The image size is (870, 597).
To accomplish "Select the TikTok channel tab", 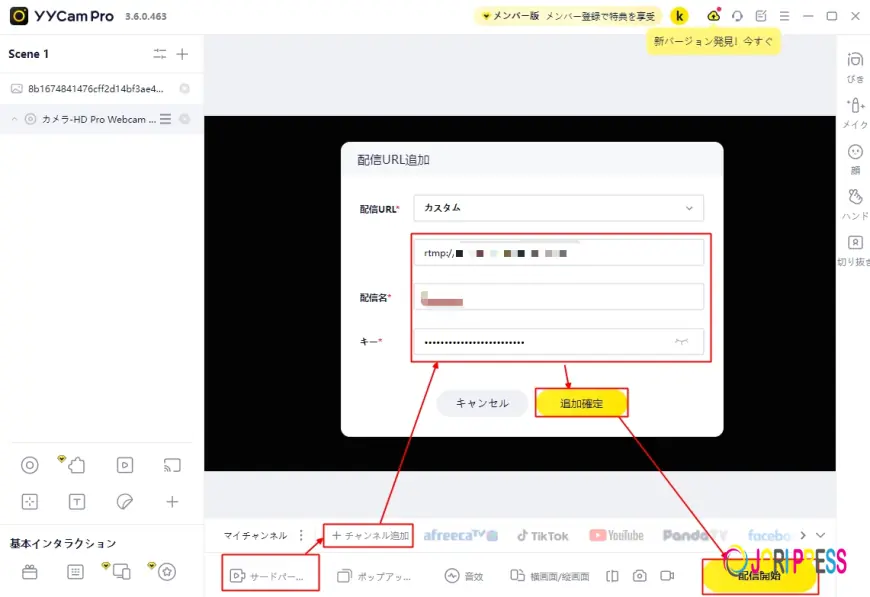I will (542, 536).
